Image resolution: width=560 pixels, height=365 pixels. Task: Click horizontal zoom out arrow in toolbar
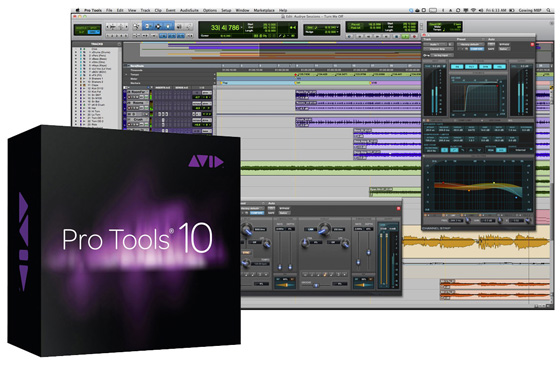pos(108,27)
